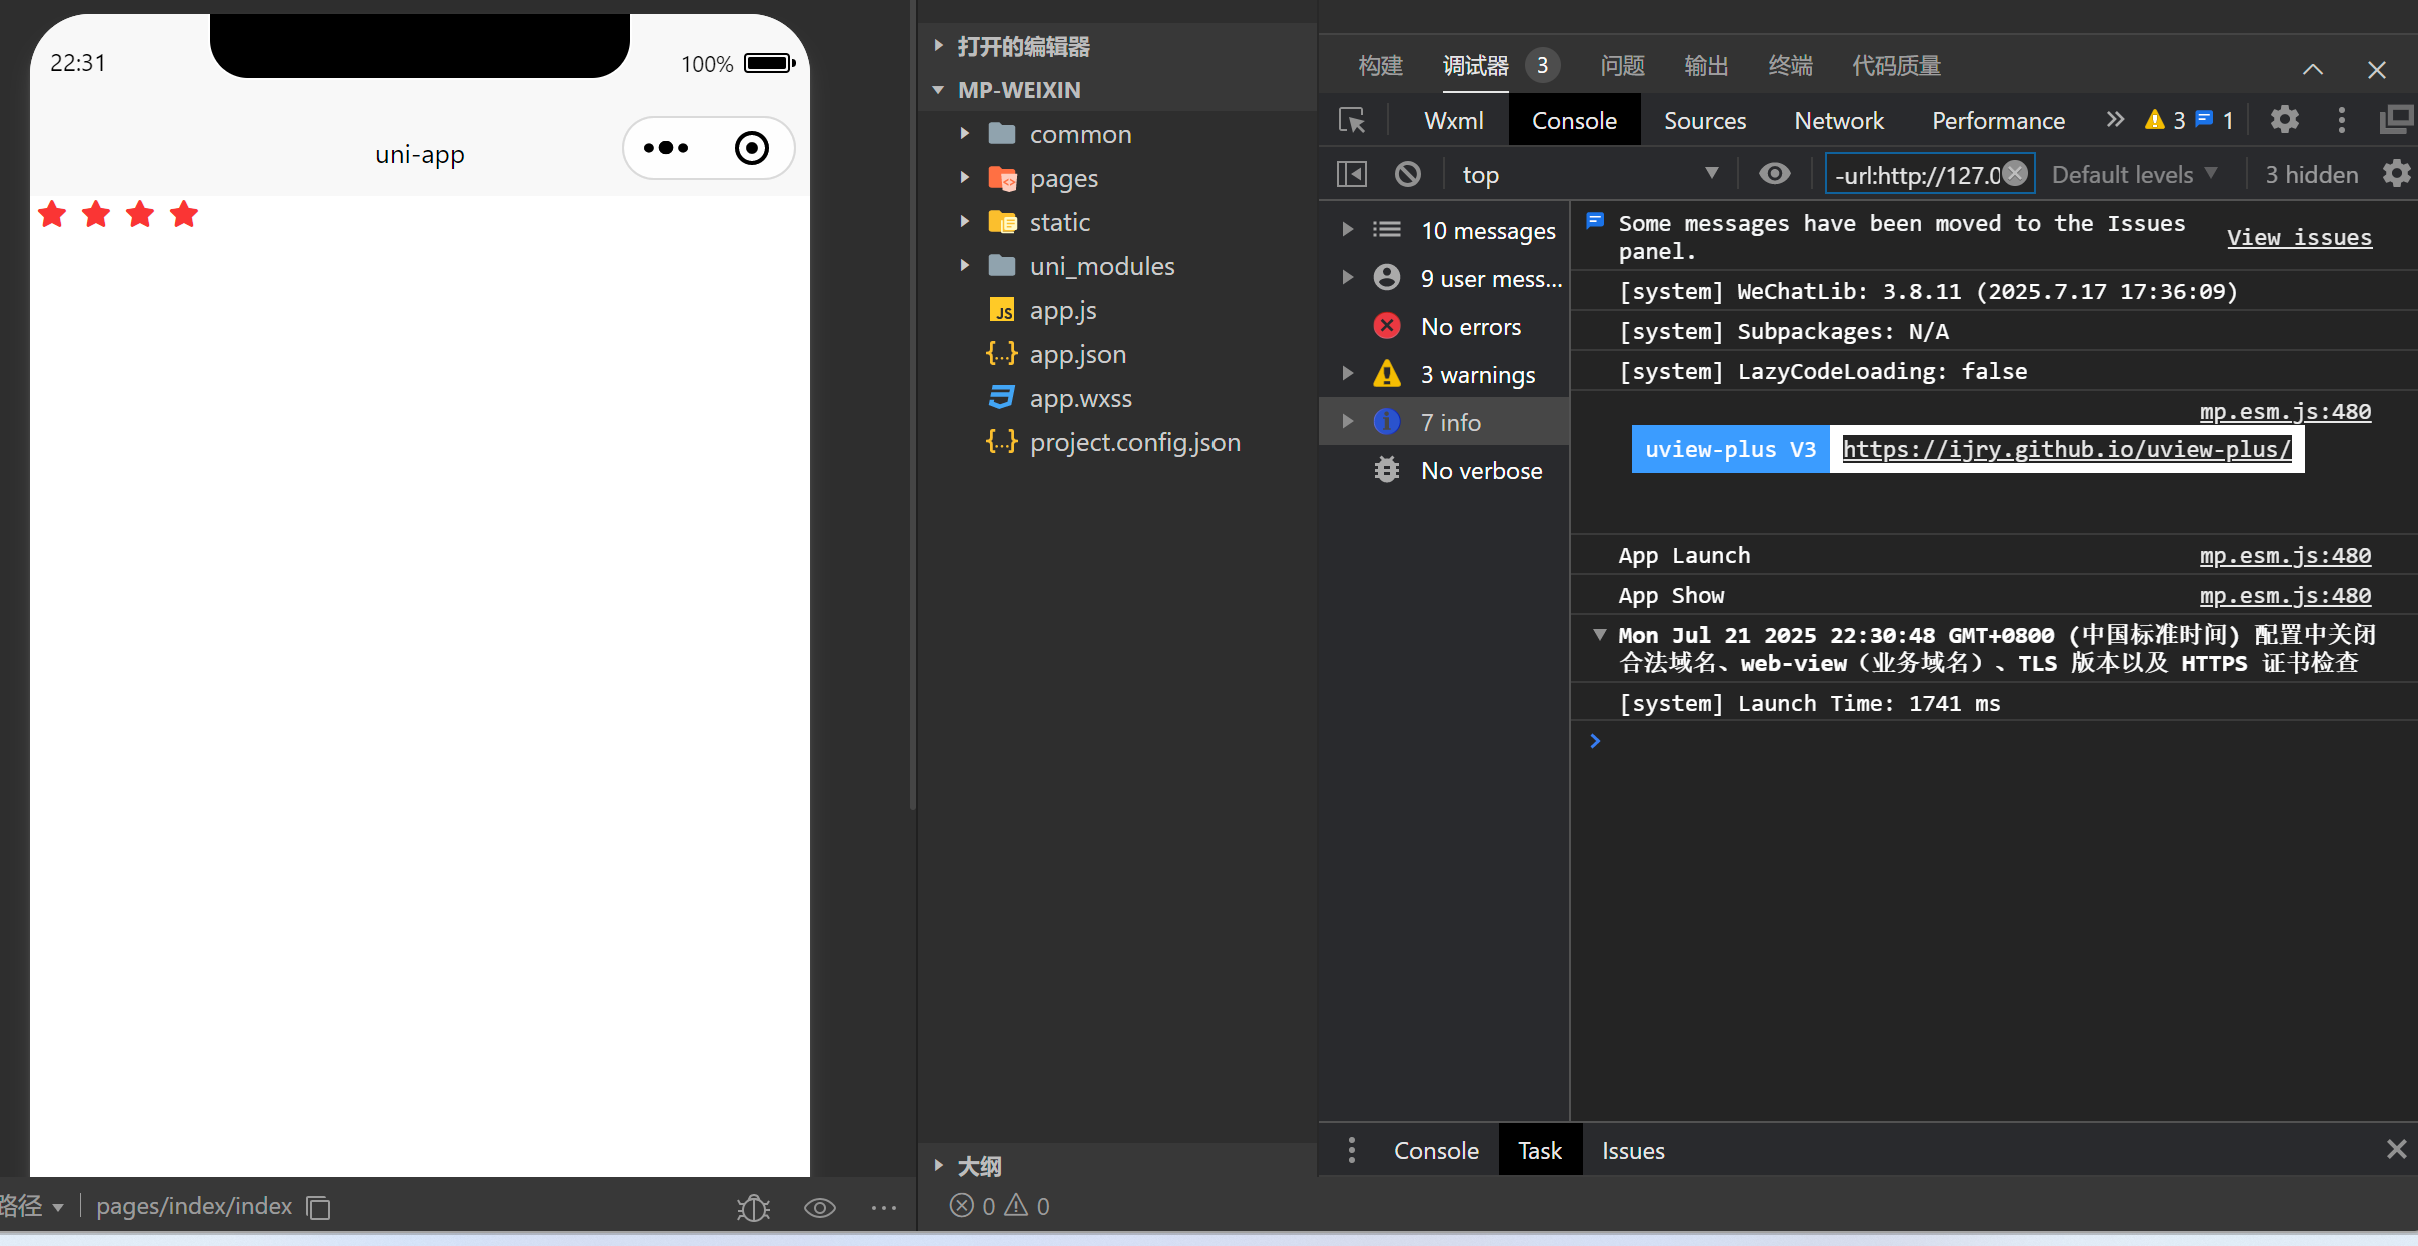2418x1246 pixels.
Task: Click the preview eye icon in simulator bar
Action: [x=819, y=1207]
